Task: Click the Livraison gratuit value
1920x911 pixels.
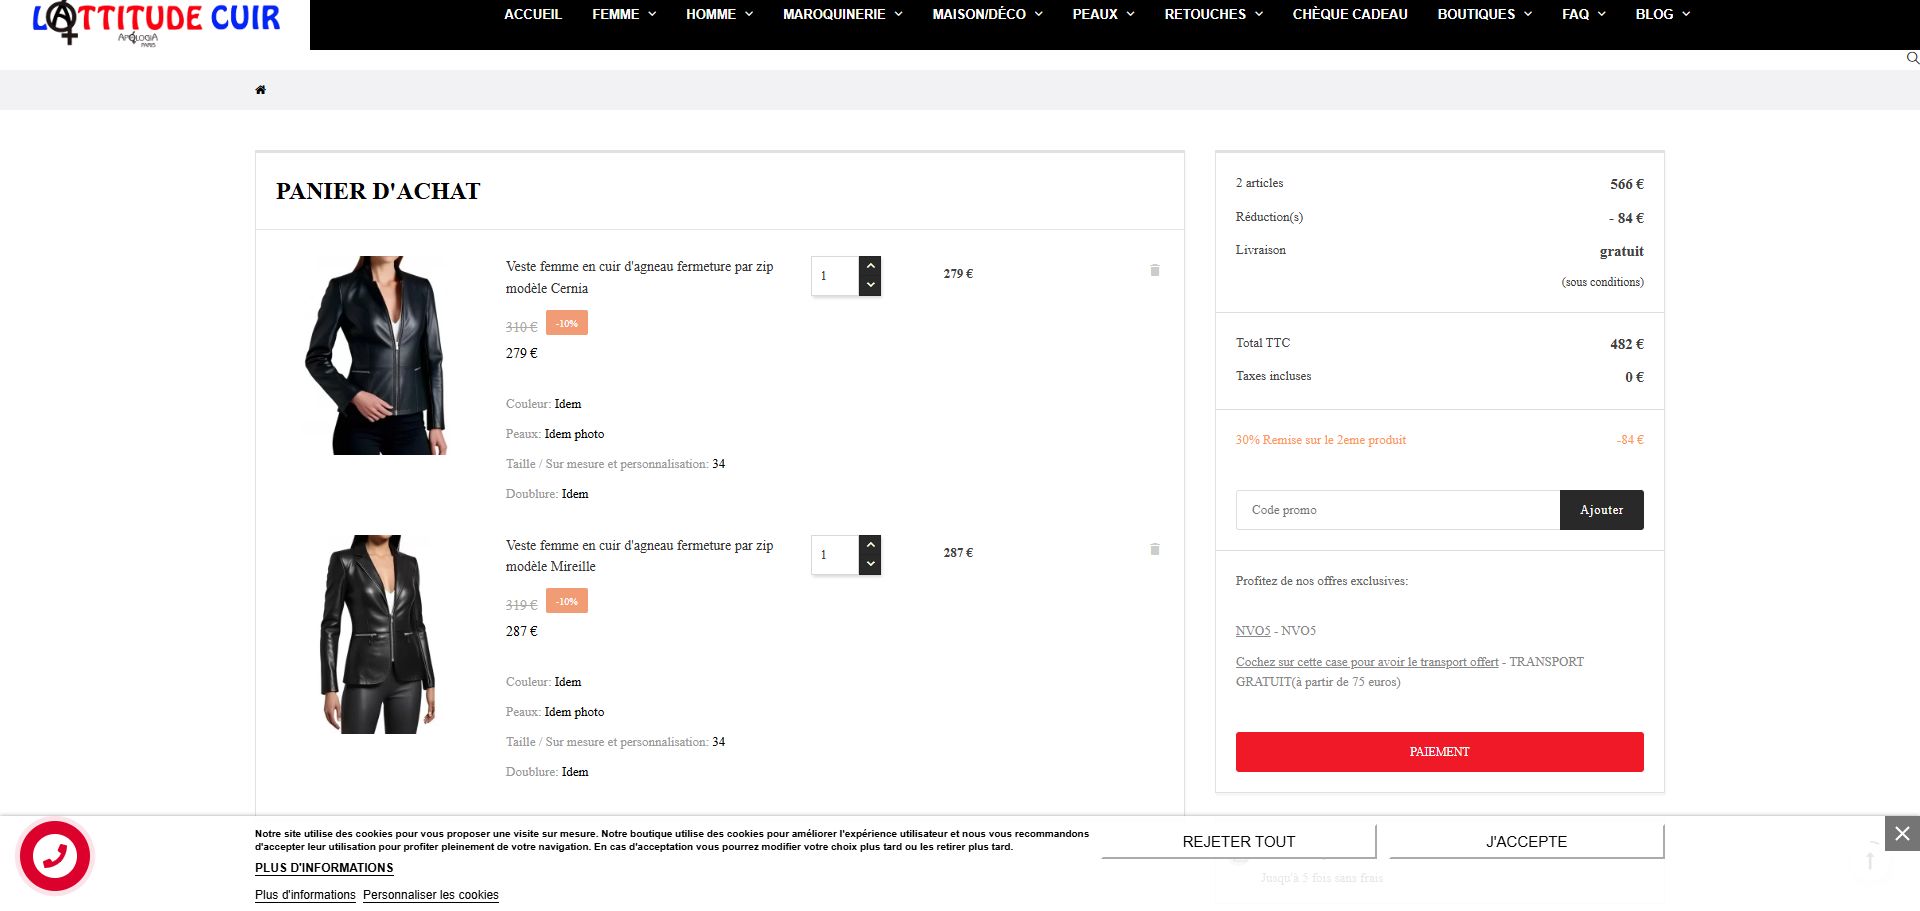Action: [x=1621, y=251]
